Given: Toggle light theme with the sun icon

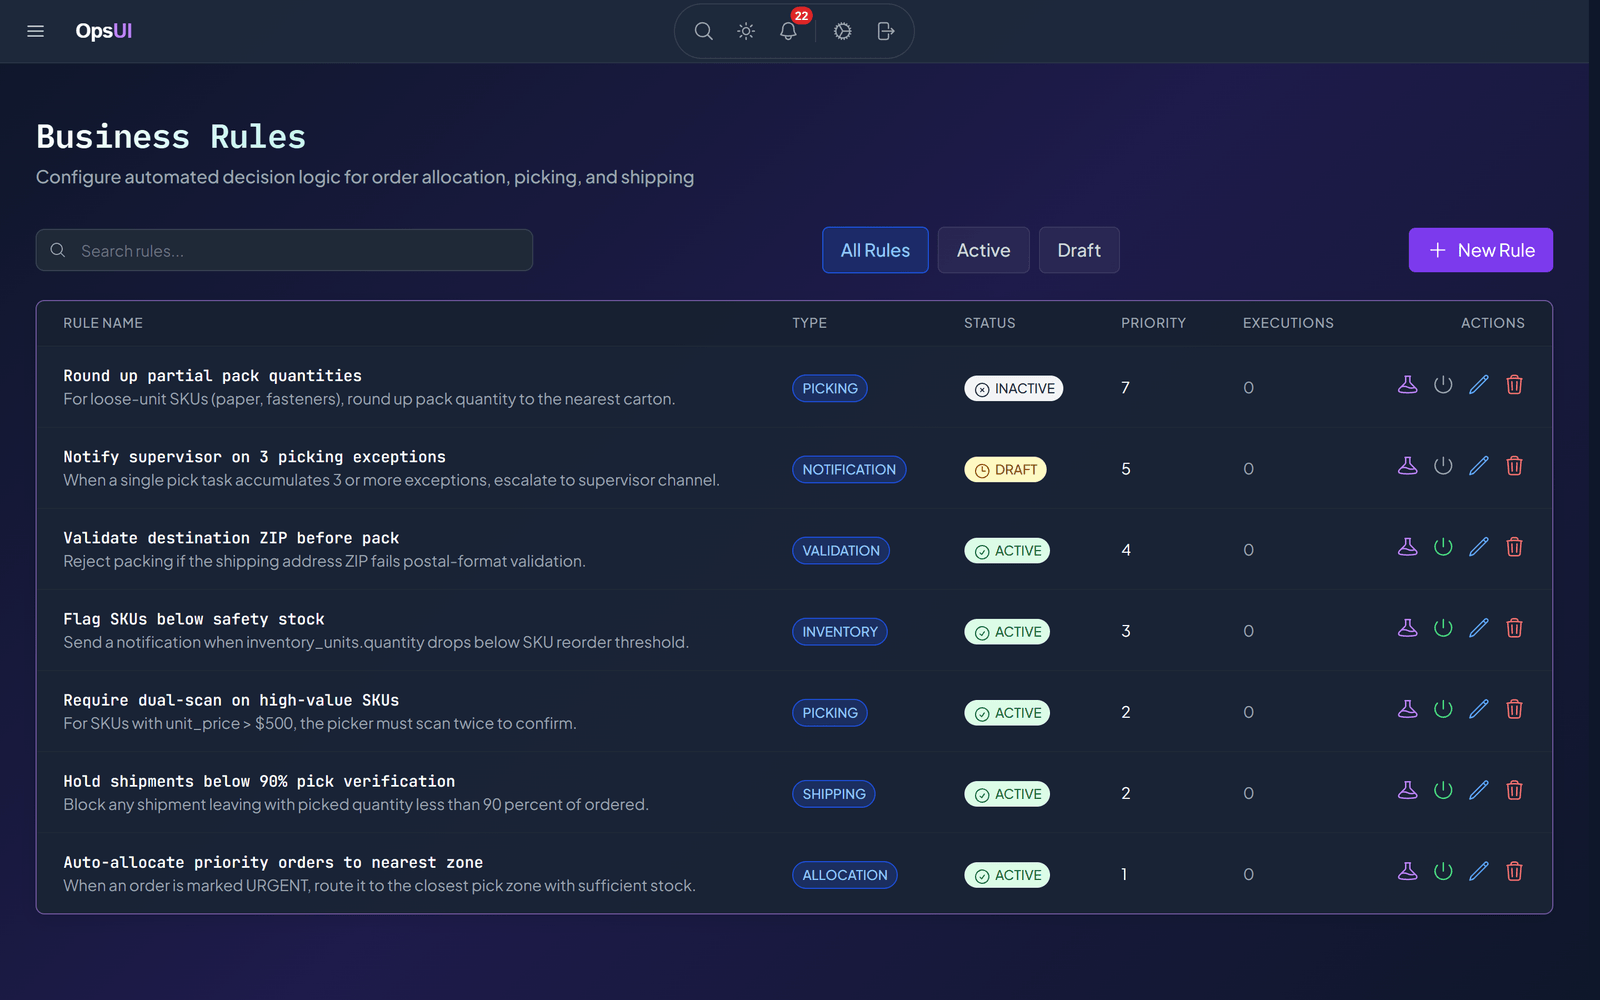Looking at the screenshot, I should [746, 31].
